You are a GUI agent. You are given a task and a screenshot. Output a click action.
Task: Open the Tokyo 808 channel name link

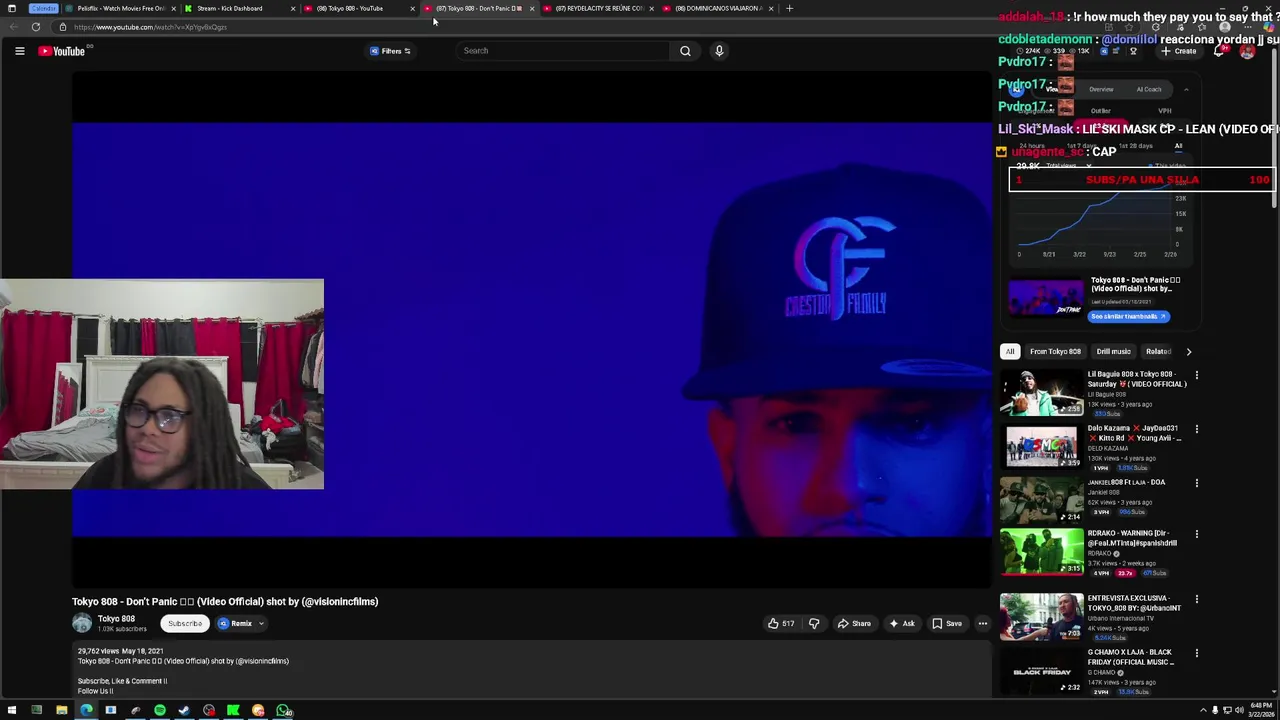116,619
